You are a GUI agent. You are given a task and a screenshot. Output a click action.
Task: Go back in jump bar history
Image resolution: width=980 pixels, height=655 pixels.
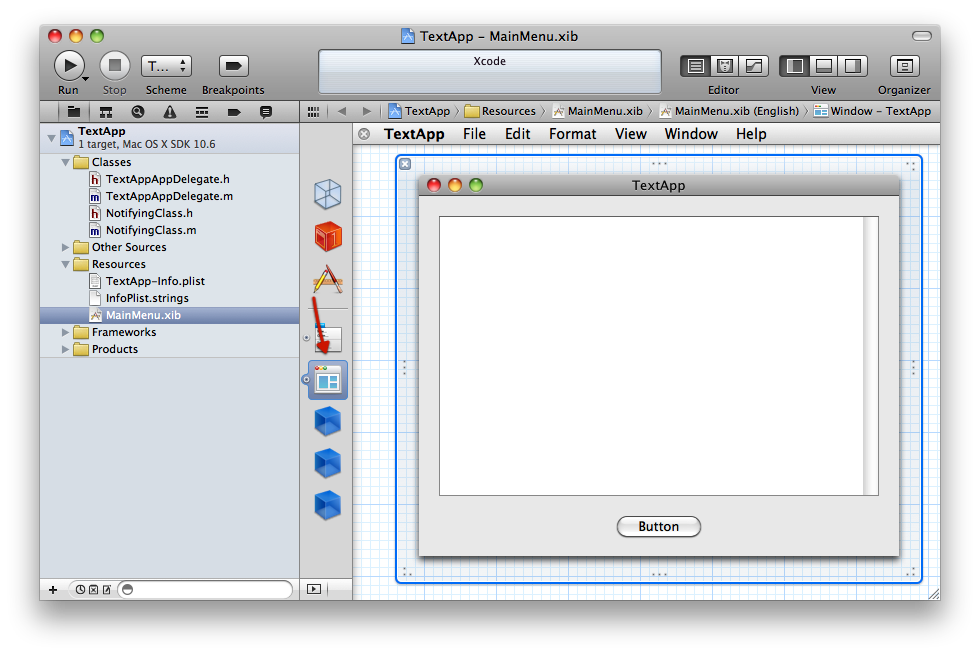(x=341, y=111)
